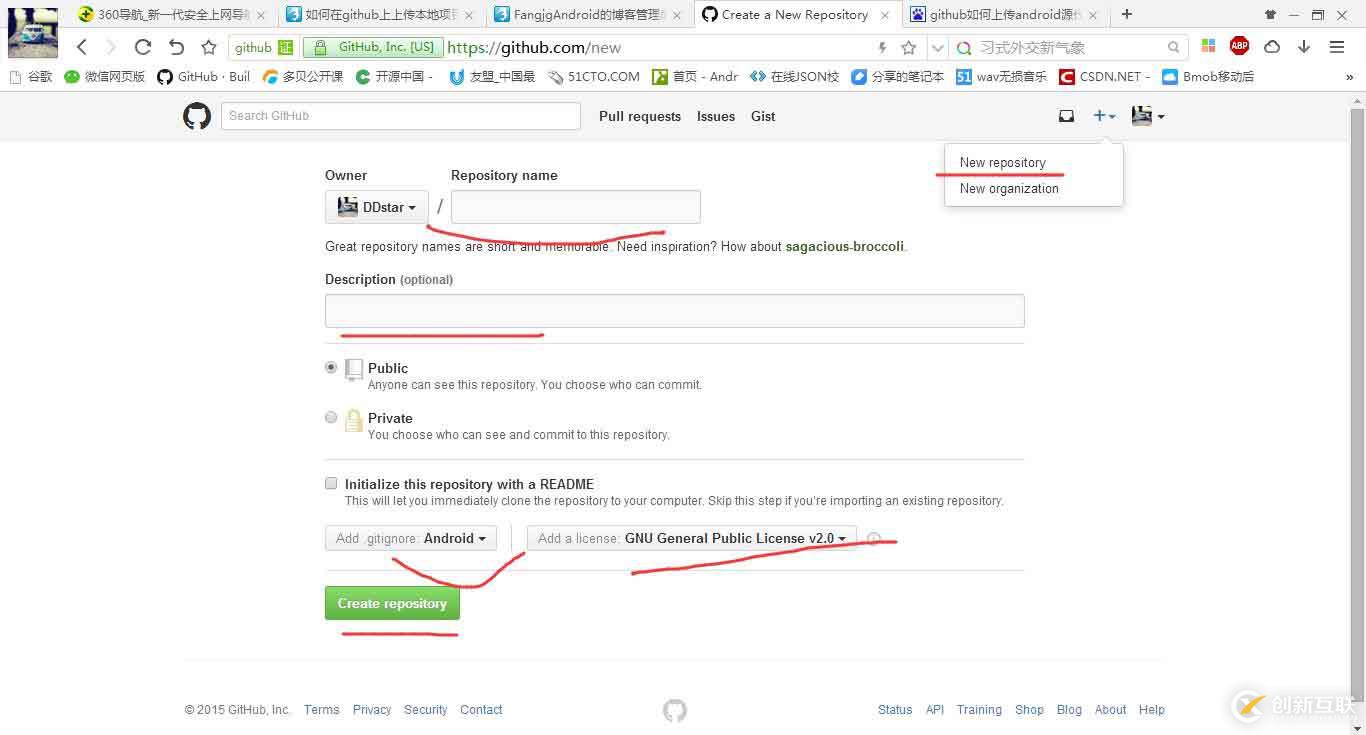Viewport: 1366px width, 735px height.
Task: Open the Status footer link
Action: (895, 710)
